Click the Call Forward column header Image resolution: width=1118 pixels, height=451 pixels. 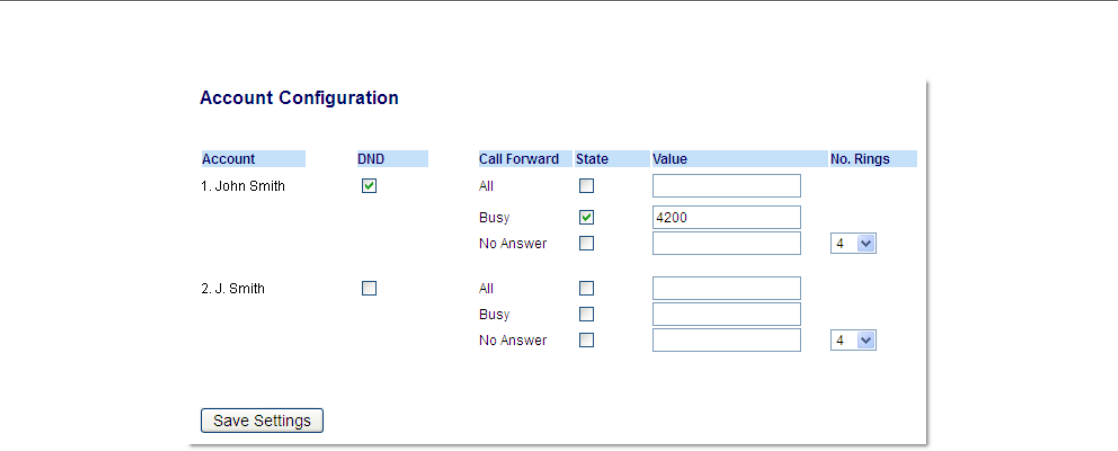[519, 159]
